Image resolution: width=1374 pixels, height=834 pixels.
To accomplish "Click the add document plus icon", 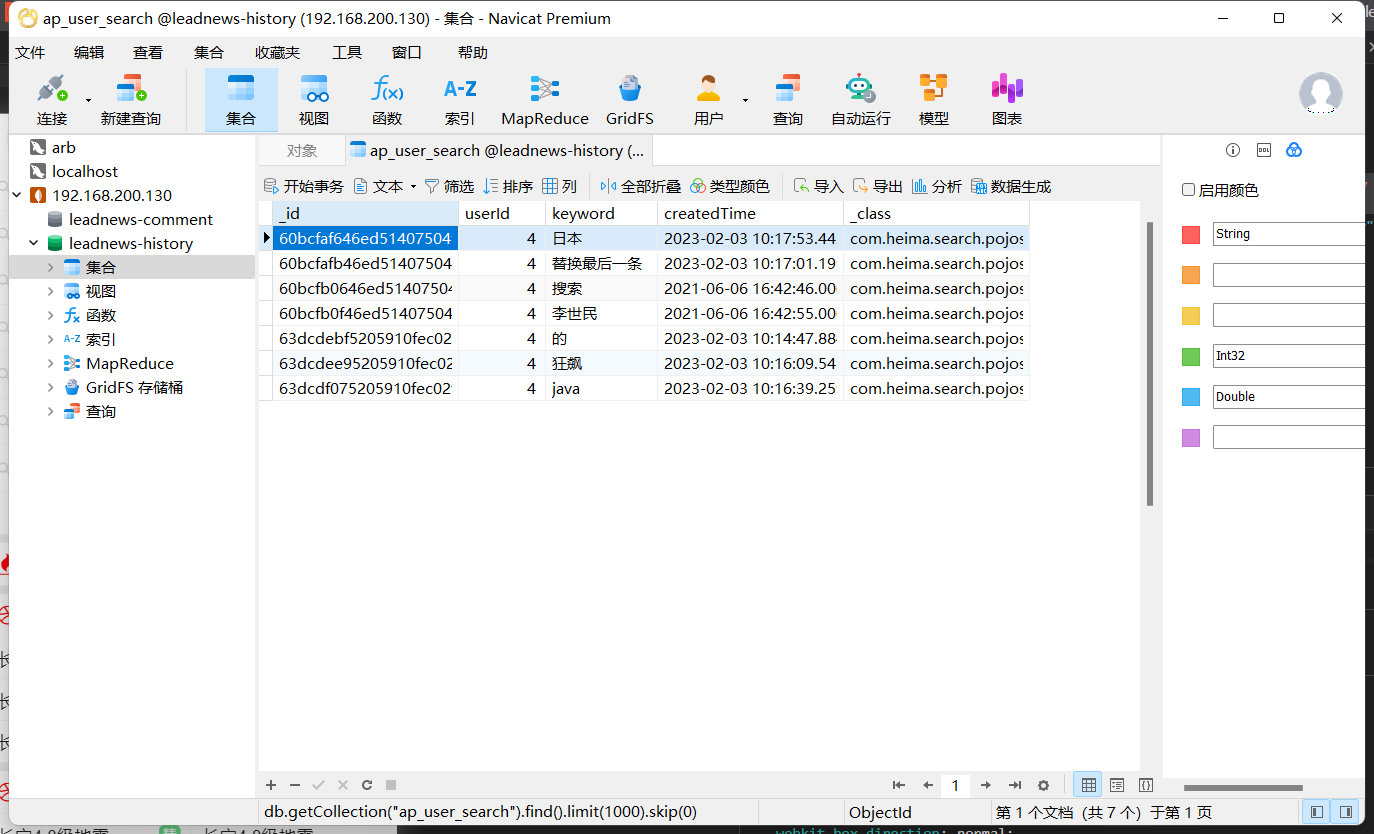I will click(x=271, y=786).
